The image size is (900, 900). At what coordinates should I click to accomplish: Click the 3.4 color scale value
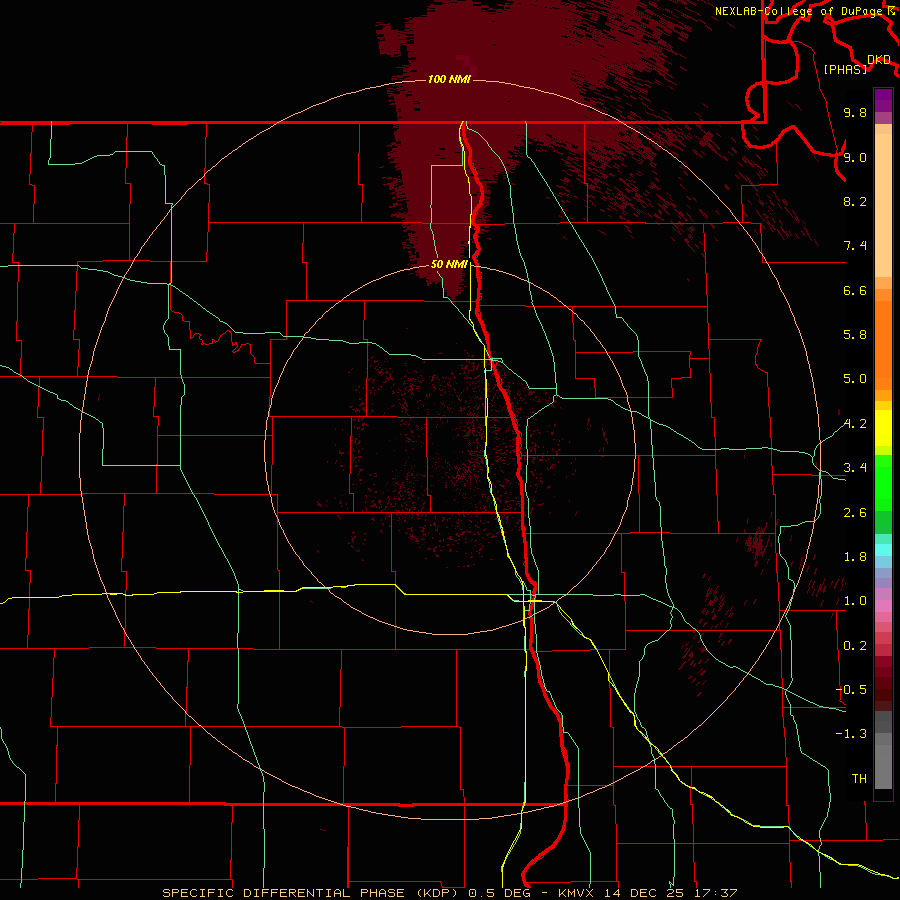click(855, 468)
